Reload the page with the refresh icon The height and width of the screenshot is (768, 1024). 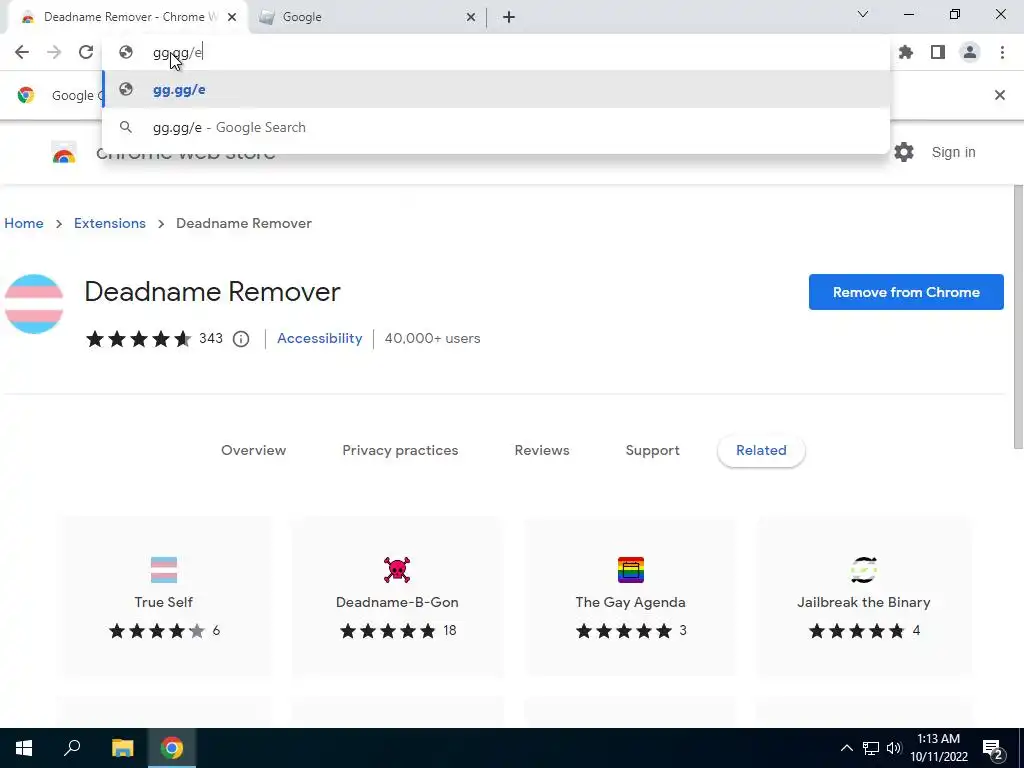tap(86, 52)
